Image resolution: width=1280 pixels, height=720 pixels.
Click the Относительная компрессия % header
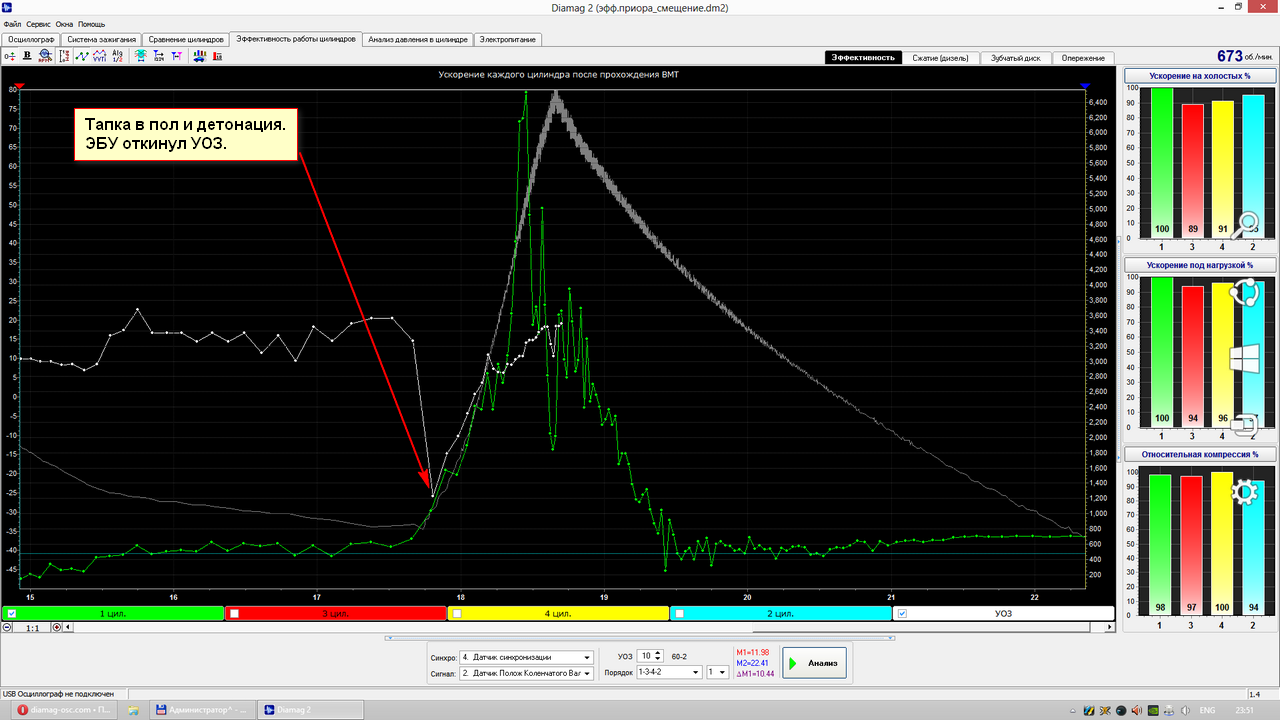1200,454
